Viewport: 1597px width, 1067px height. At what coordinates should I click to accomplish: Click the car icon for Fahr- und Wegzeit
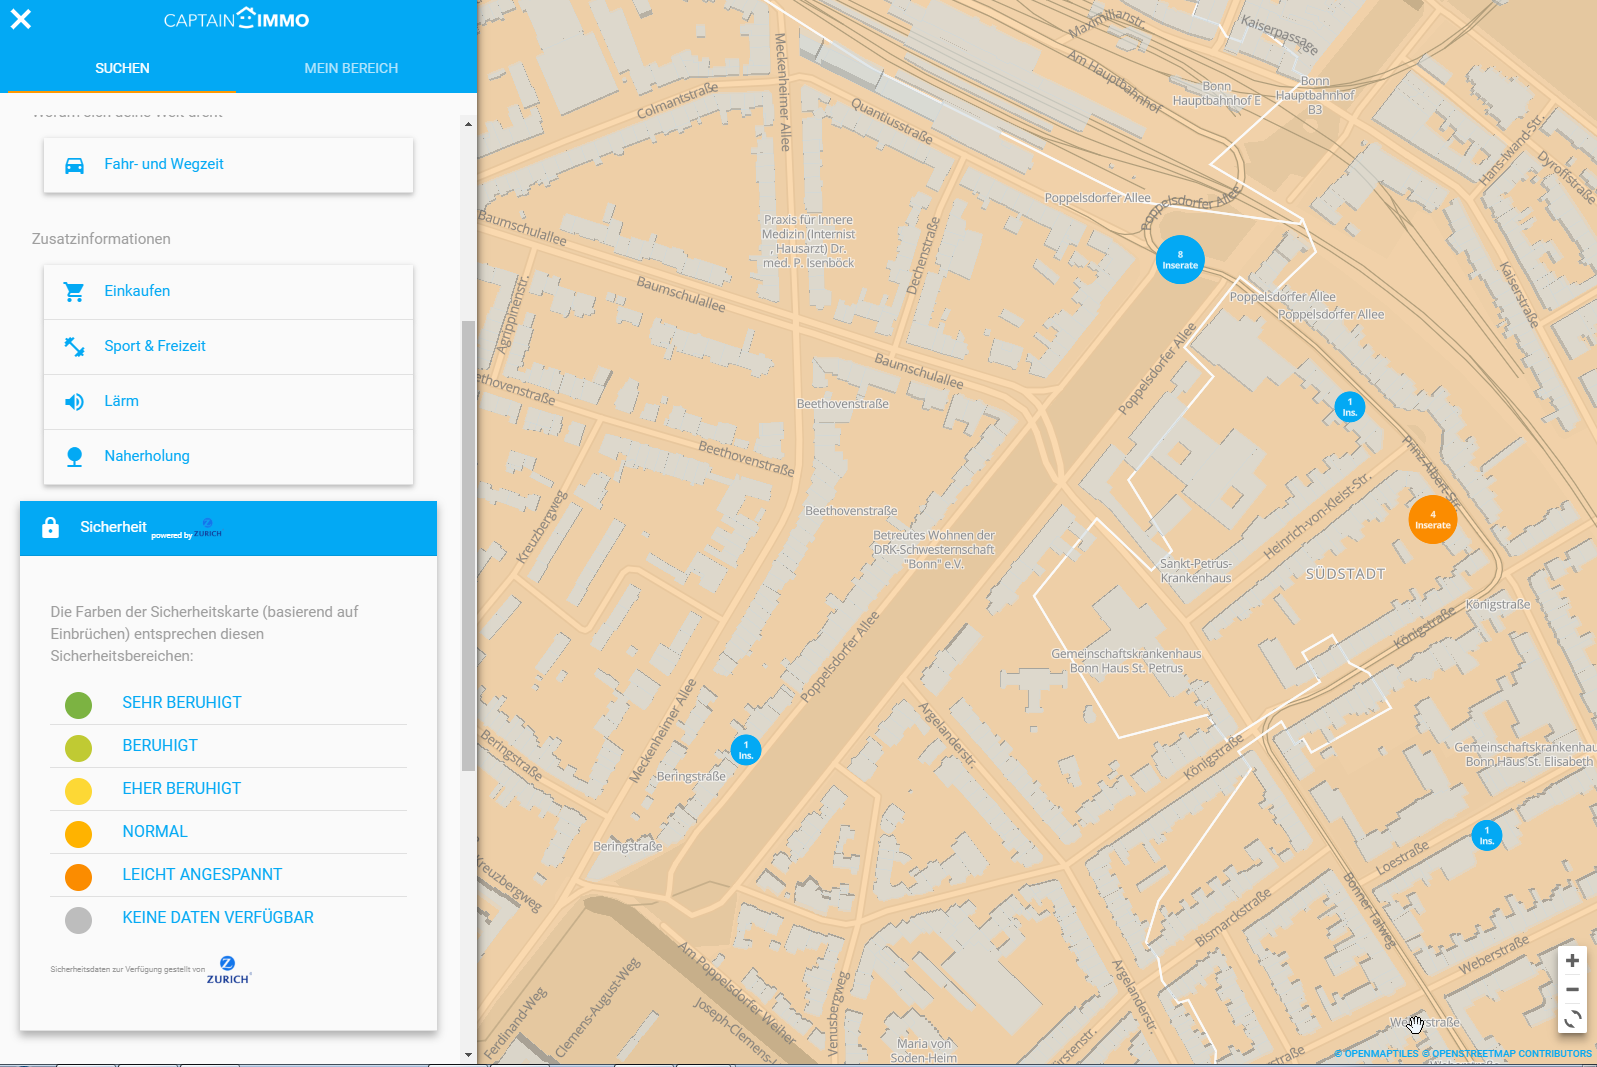[x=74, y=165]
